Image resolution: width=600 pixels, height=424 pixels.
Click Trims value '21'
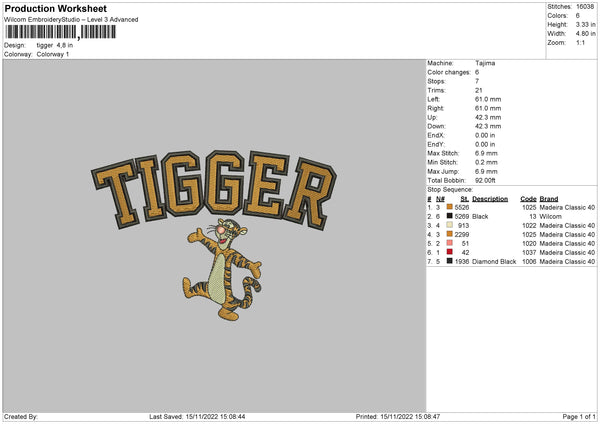[479, 90]
